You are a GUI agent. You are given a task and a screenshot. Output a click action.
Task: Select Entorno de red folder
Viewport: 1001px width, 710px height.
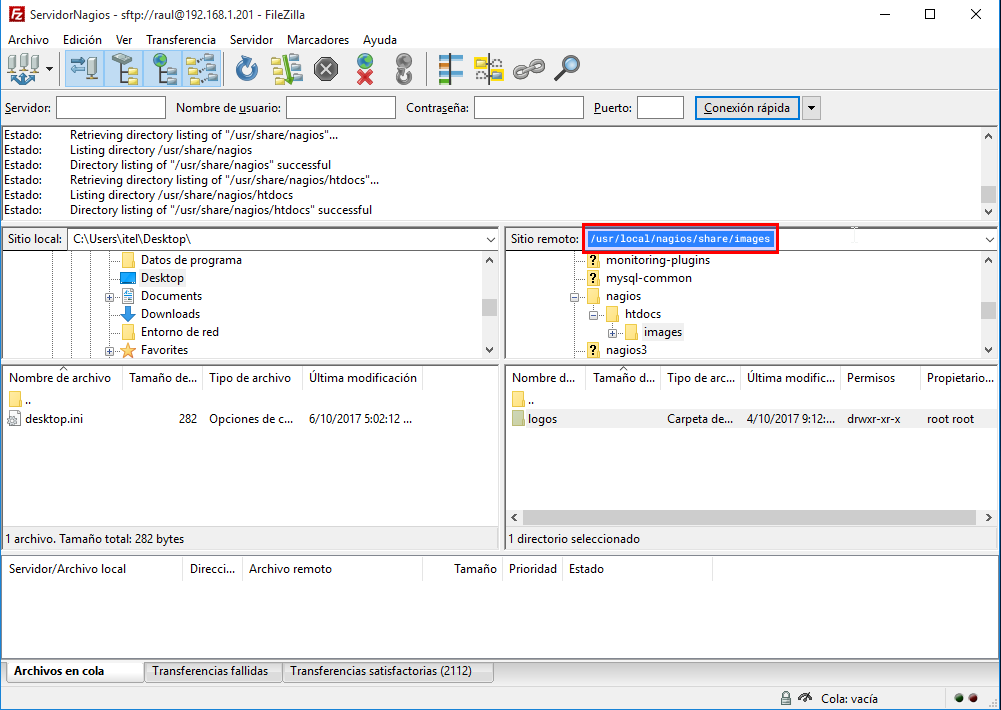pyautogui.click(x=179, y=331)
